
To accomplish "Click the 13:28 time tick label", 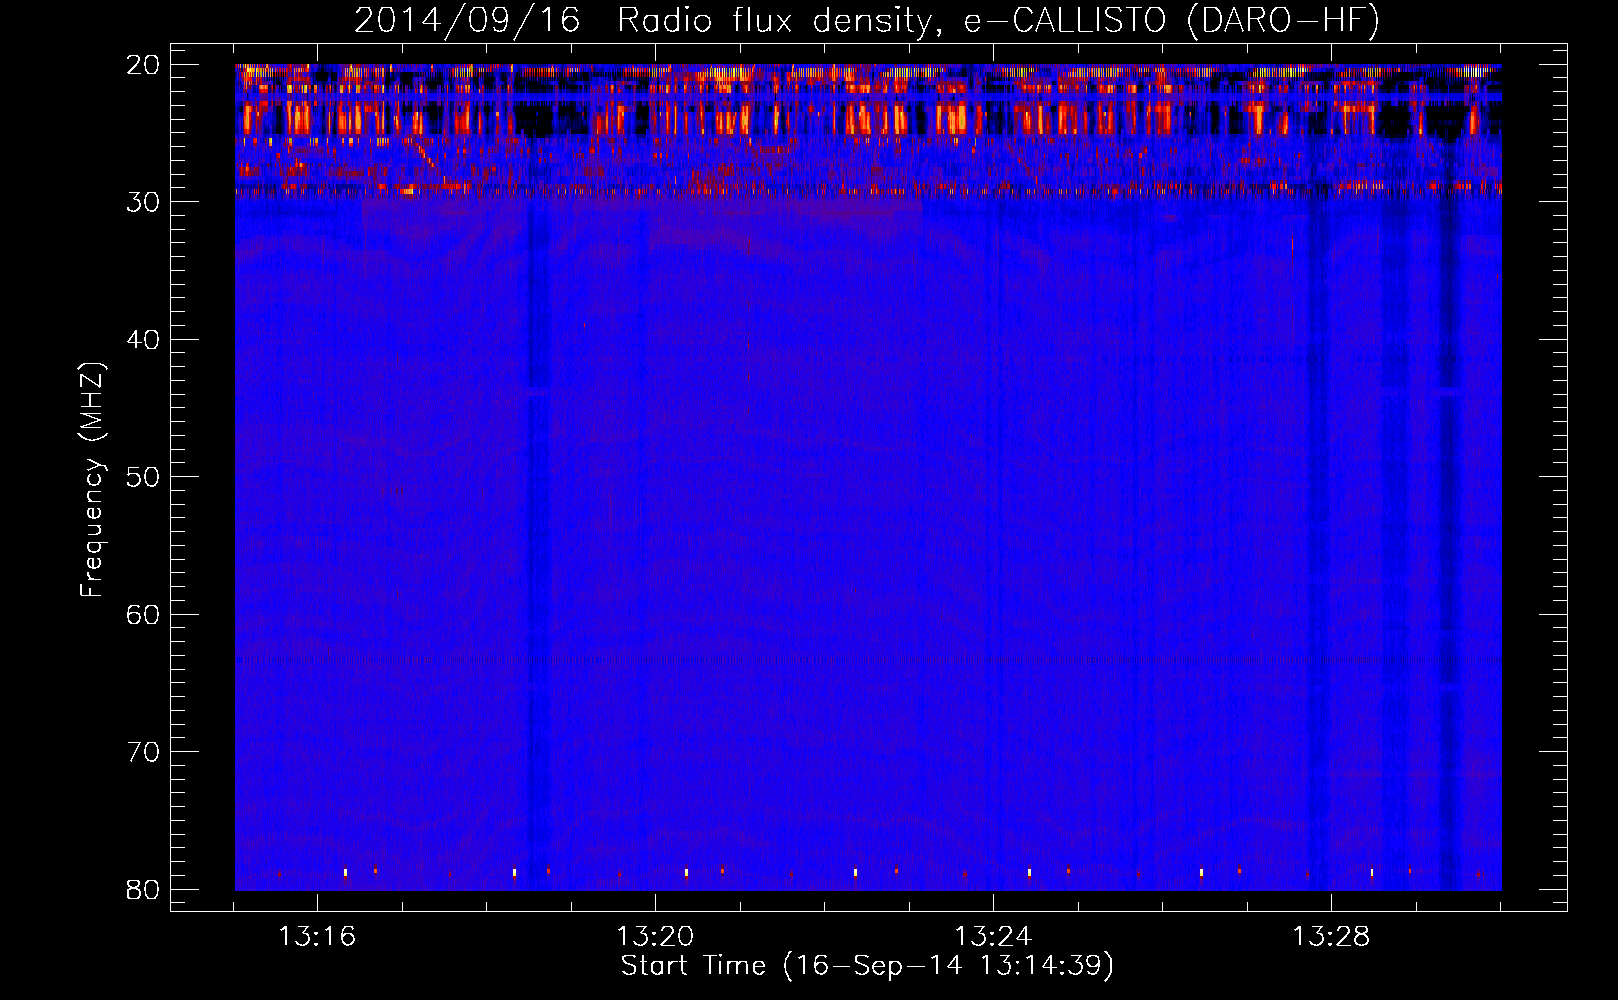I will tap(1331, 937).
